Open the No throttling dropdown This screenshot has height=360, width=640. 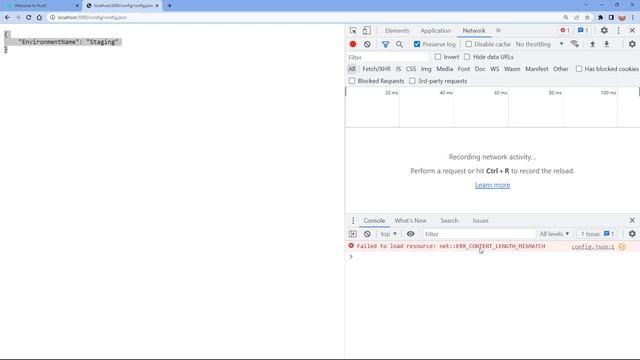[539, 44]
